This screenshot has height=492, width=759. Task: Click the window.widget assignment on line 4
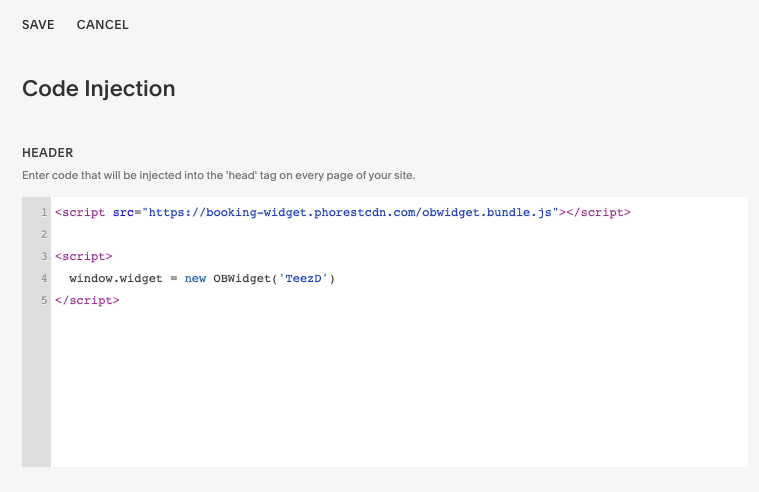tap(202, 278)
